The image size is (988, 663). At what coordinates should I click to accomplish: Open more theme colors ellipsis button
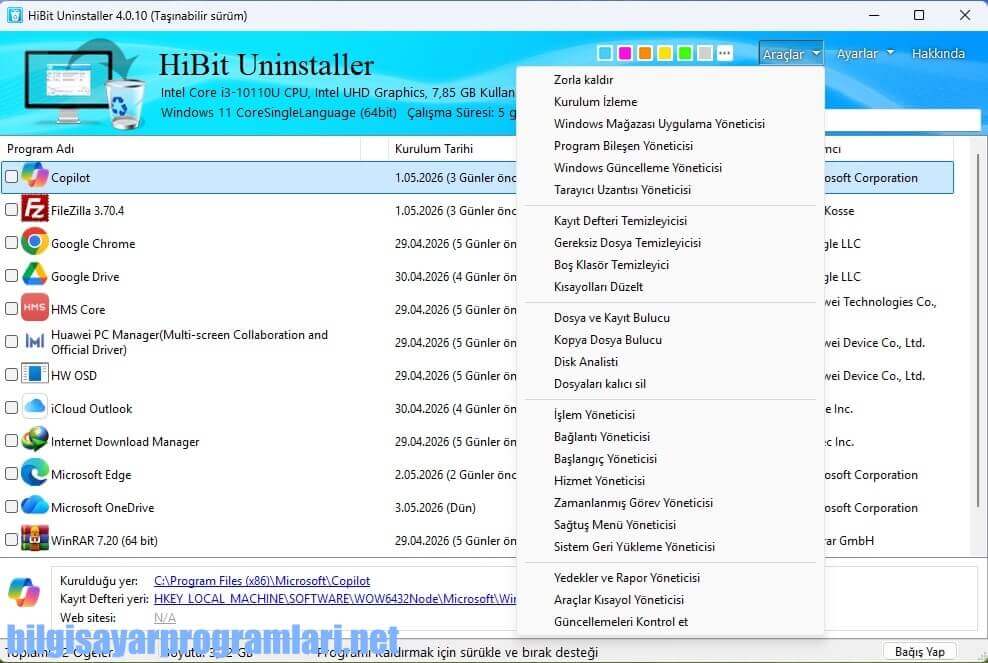point(725,53)
